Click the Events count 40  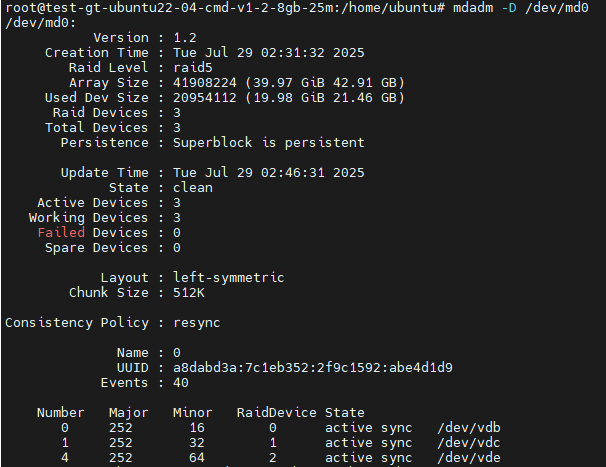coord(181,383)
